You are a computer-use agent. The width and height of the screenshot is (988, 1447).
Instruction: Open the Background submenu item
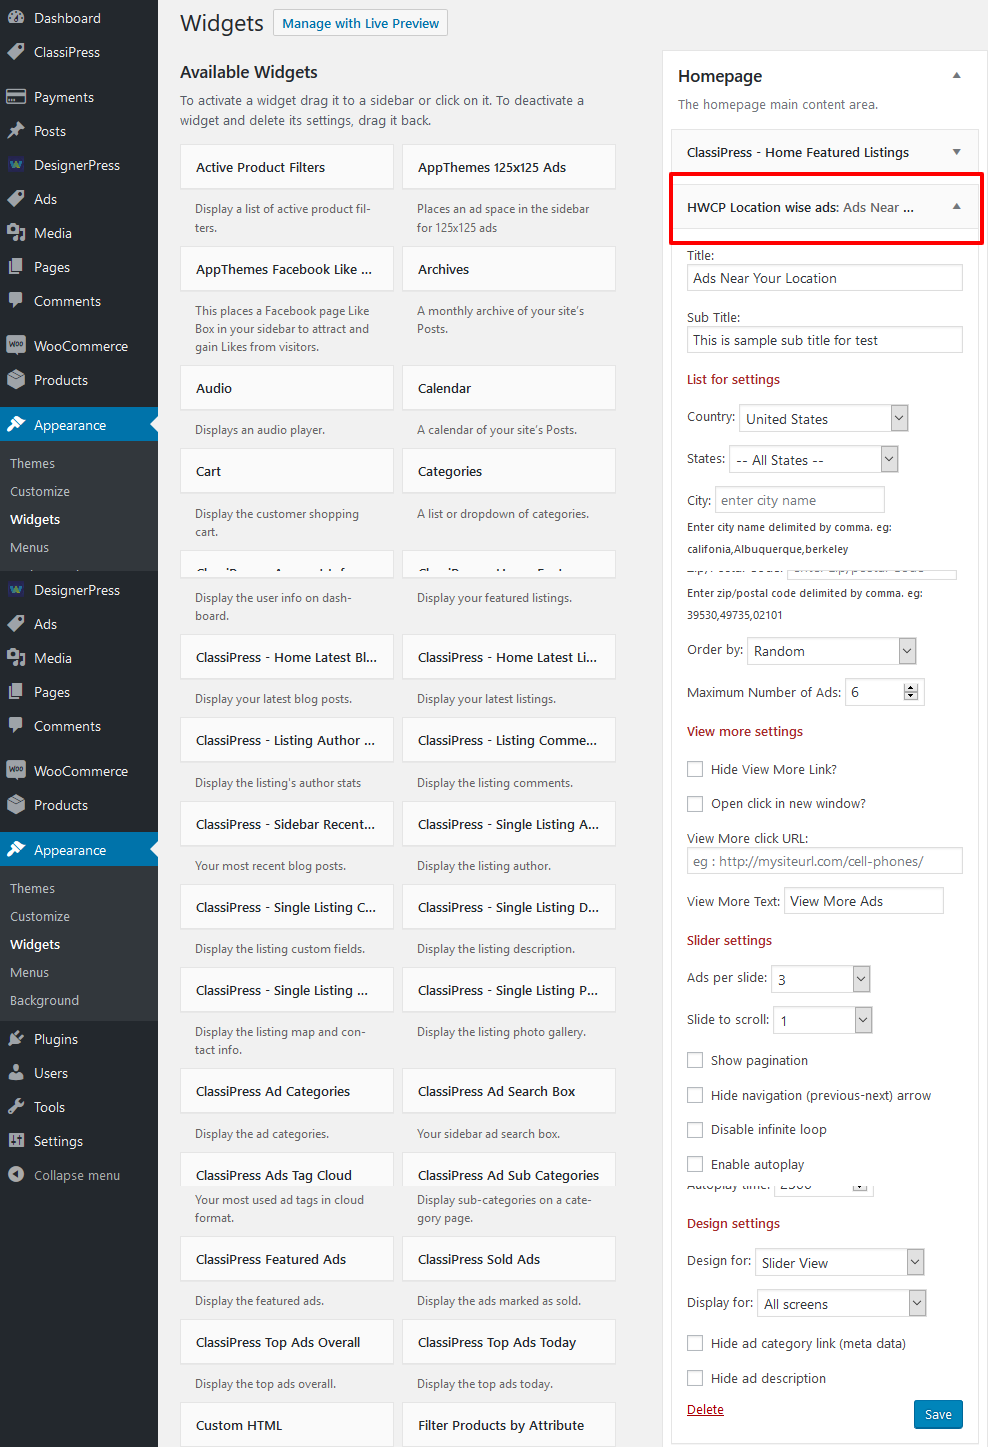click(44, 1000)
